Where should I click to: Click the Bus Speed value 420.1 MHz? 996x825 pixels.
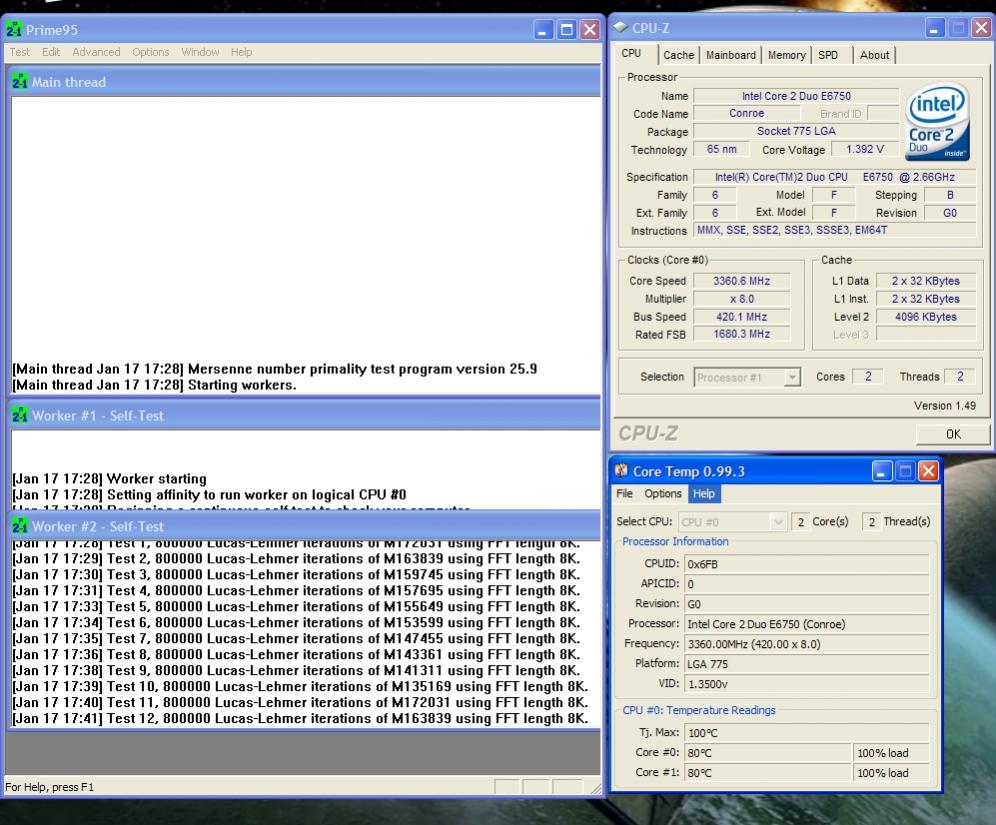741,316
